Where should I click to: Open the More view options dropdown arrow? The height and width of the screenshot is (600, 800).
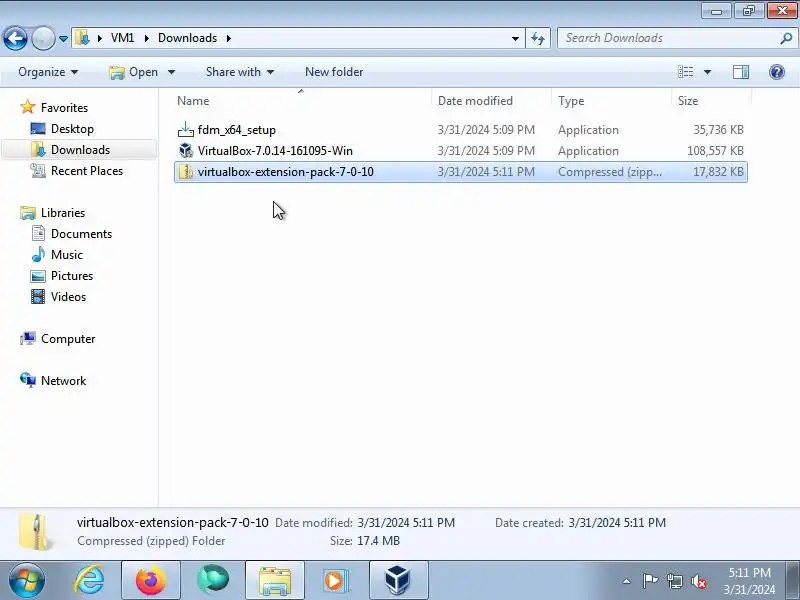tap(707, 72)
